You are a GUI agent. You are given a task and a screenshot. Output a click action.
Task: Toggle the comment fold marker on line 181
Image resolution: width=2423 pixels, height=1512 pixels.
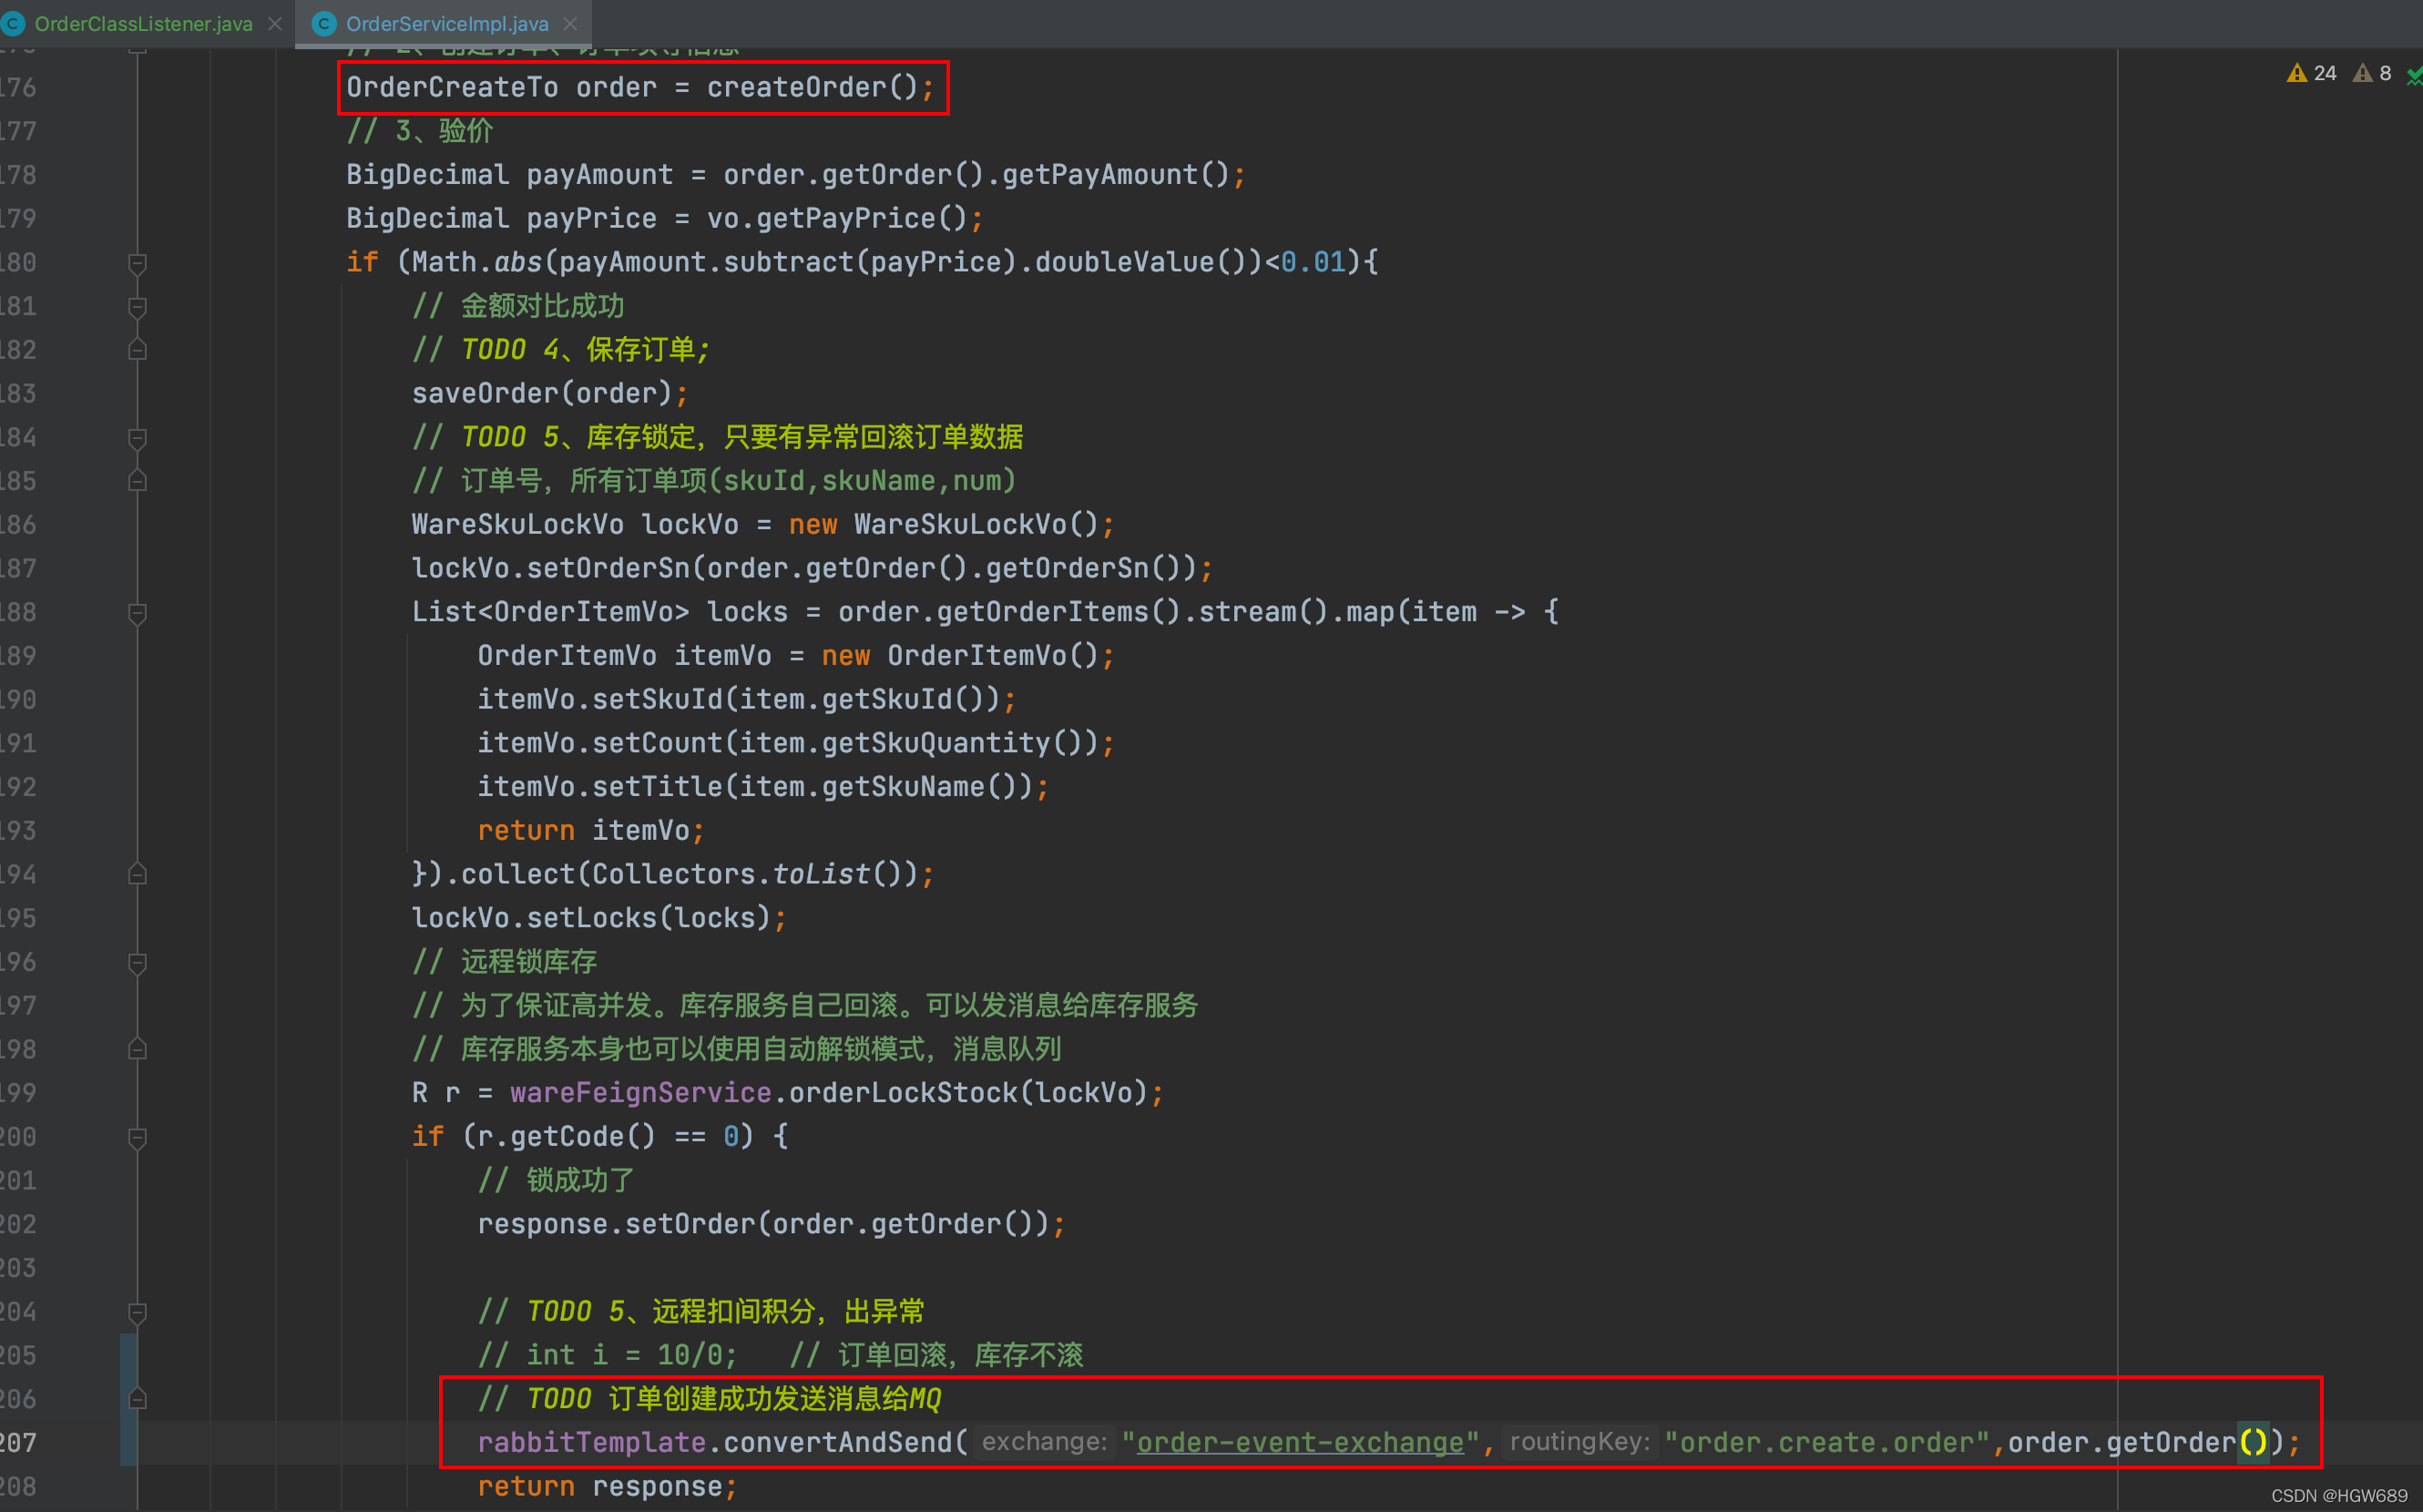138,307
